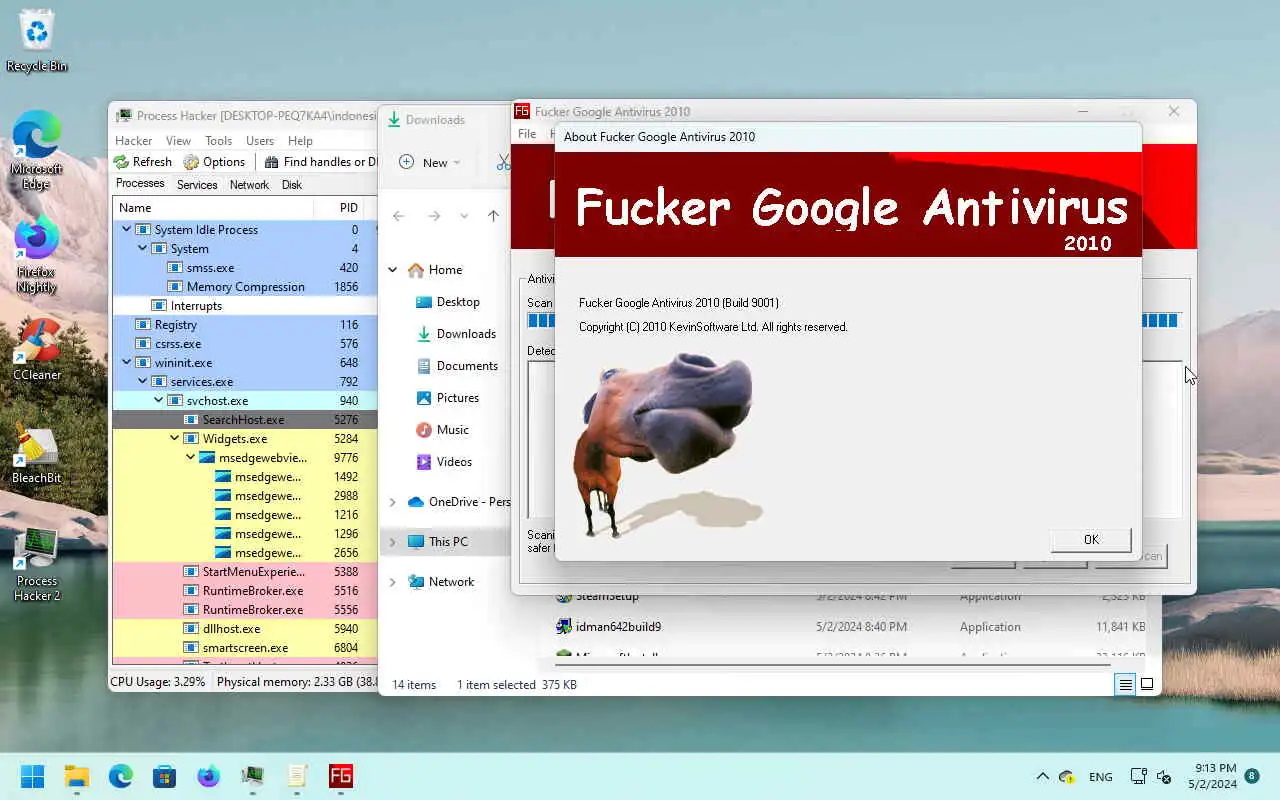Screen dimensions: 1280x800
Task: Select the Interrupts row
Action: click(x=244, y=306)
